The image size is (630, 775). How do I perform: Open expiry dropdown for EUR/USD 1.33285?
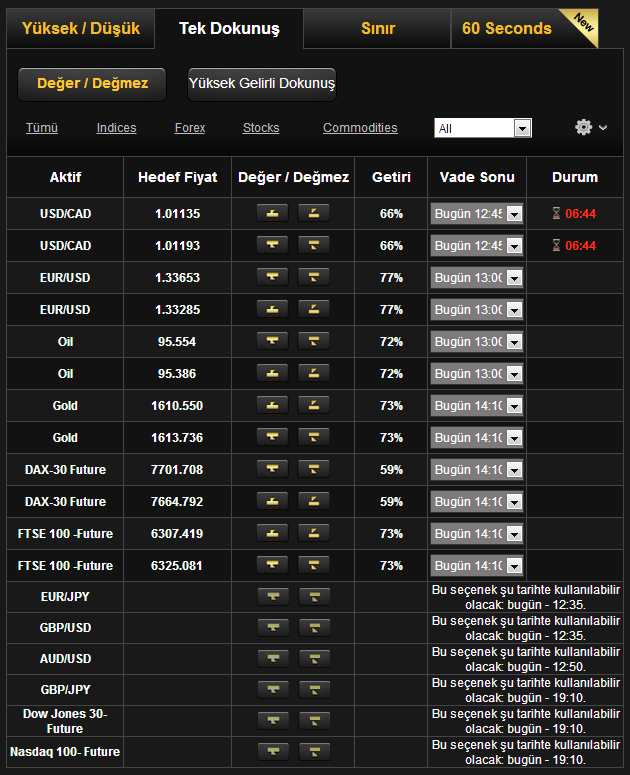[476, 309]
